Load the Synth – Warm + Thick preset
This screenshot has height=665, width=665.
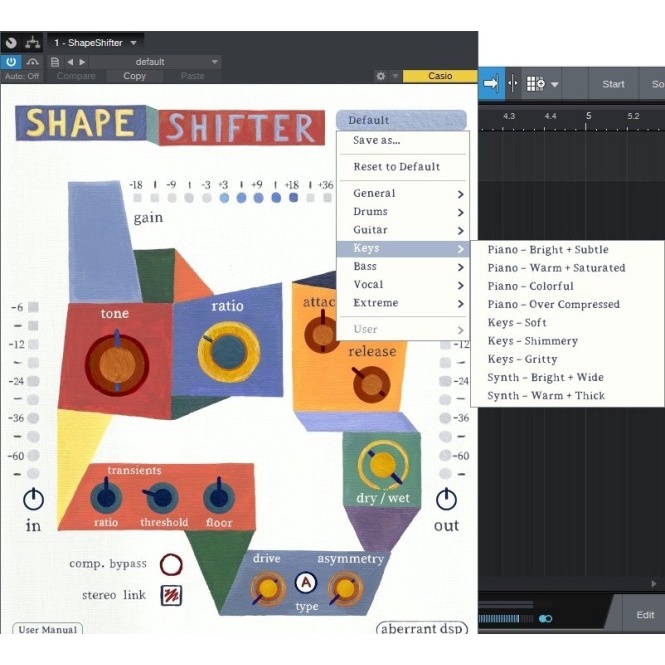click(567, 396)
